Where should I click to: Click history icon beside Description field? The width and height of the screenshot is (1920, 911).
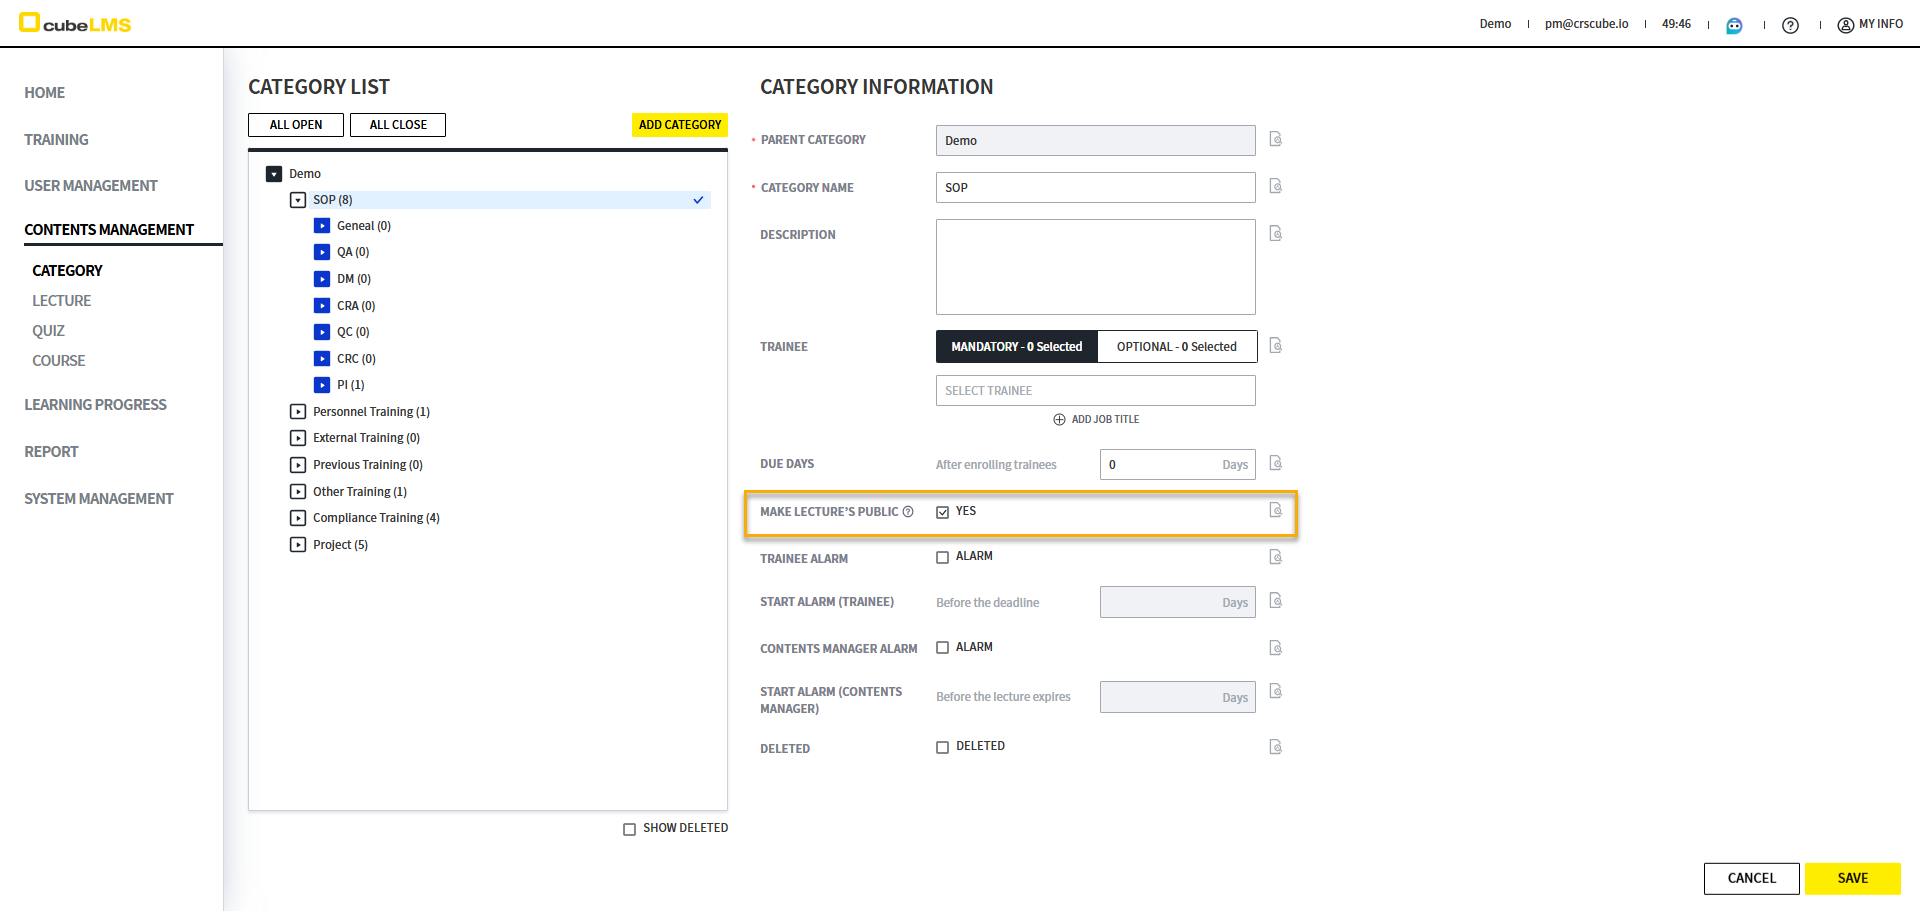[1275, 233]
